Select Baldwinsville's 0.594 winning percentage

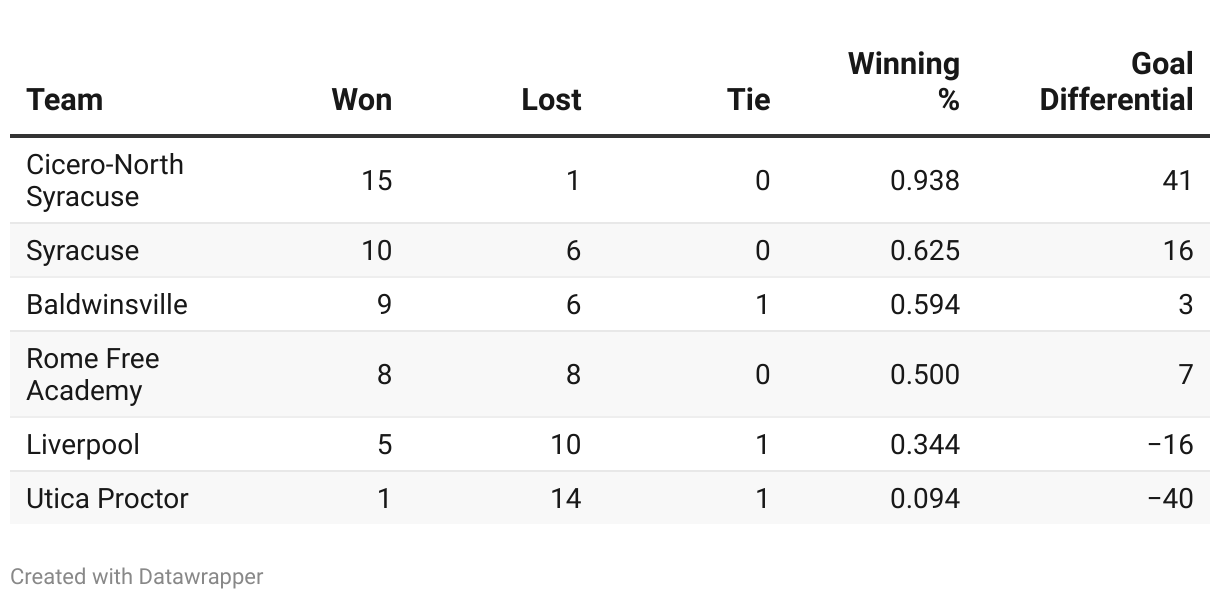pyautogui.click(x=925, y=304)
